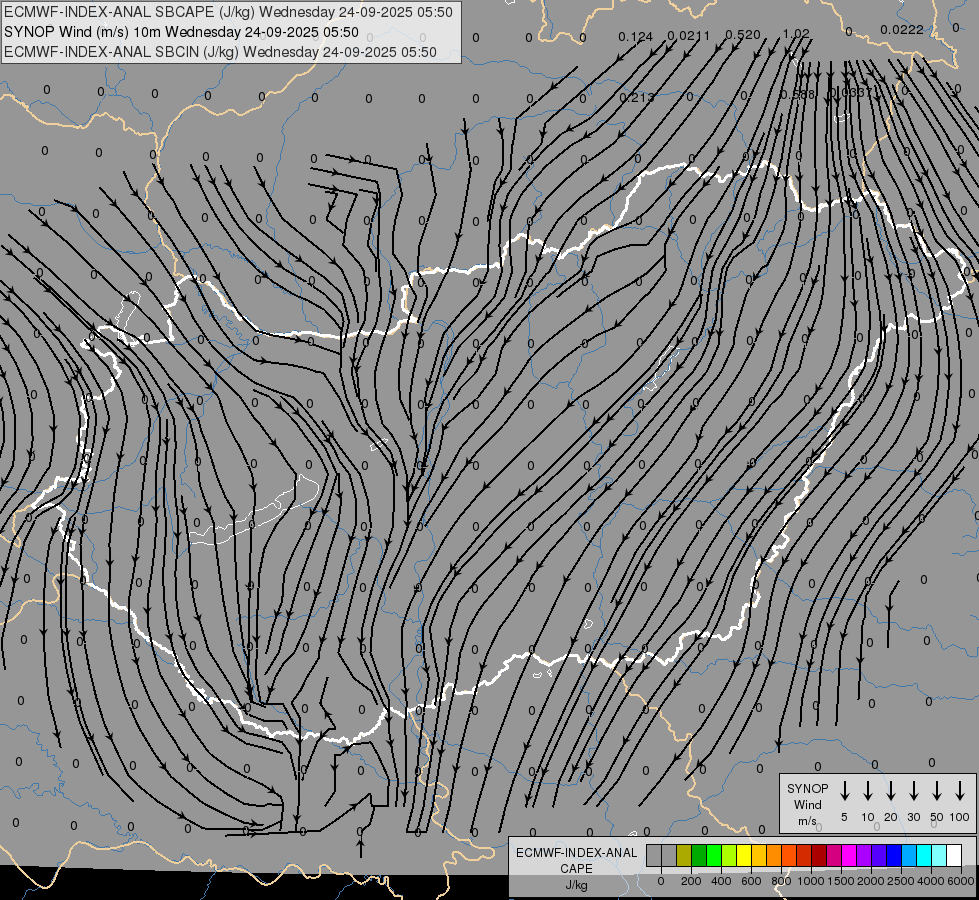The width and height of the screenshot is (979, 900).
Task: Select the pale cyan CAPE legend swatch
Action: 939,856
